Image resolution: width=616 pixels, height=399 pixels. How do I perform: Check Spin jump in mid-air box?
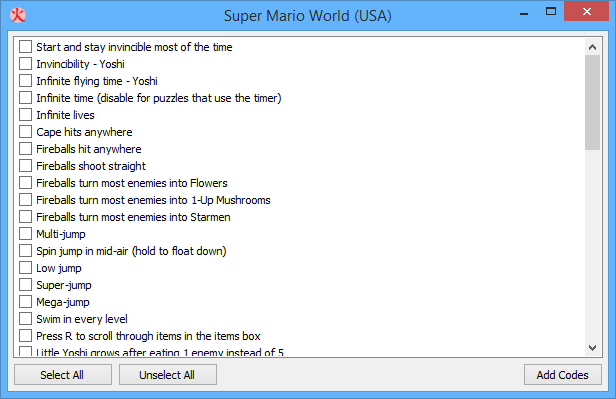click(26, 251)
